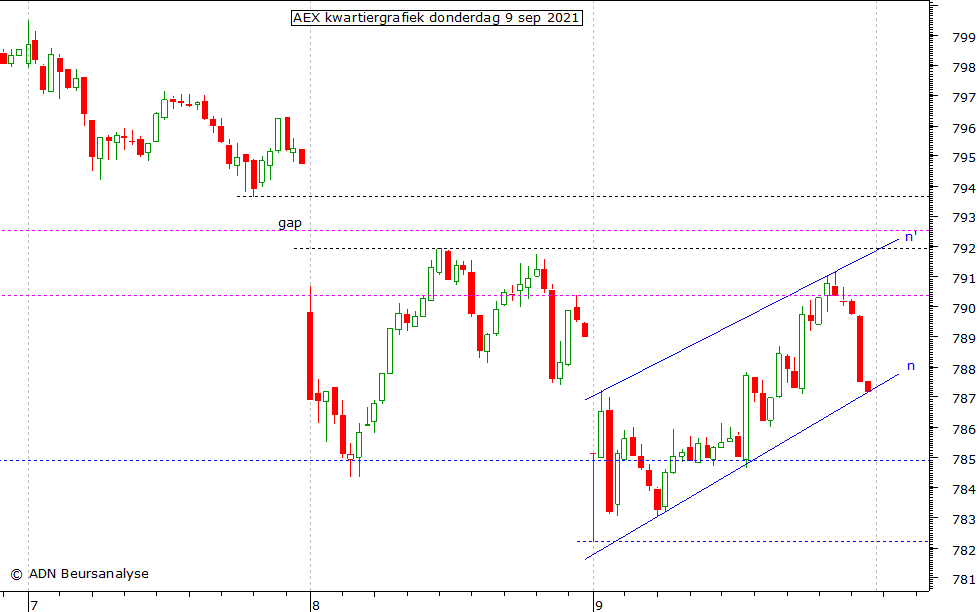Click the date label 9 on time axis
Image resolution: width=980 pixels, height=612 pixels.
(x=599, y=605)
